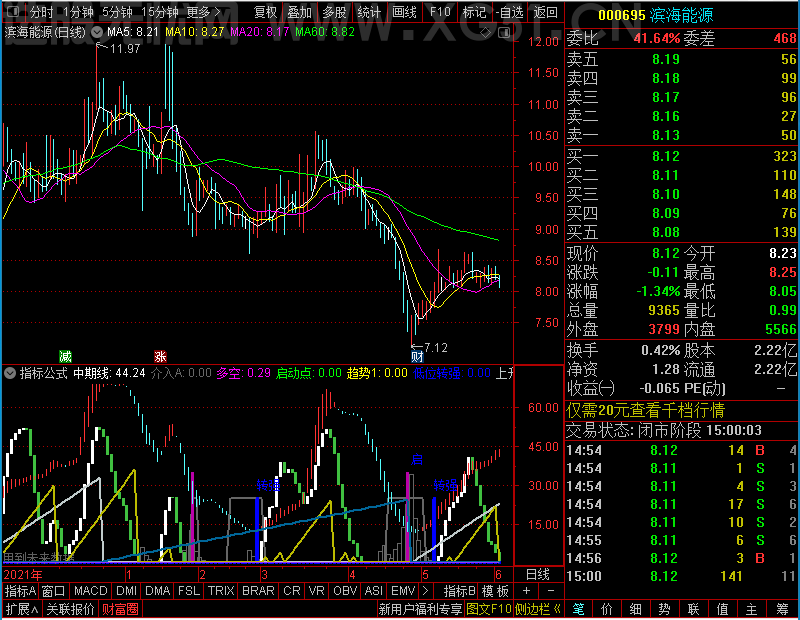800x620 pixels.
Task: Click the 减 marker on the chart
Action: click(65, 356)
